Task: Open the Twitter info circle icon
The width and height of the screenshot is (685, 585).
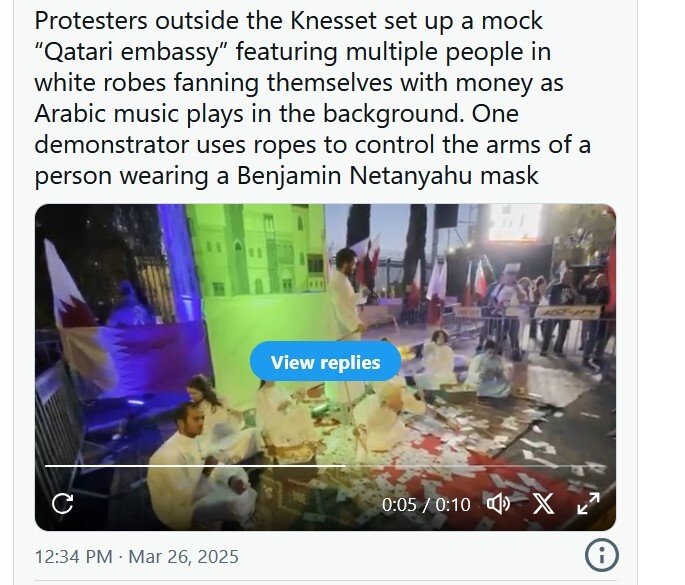Action: click(602, 555)
